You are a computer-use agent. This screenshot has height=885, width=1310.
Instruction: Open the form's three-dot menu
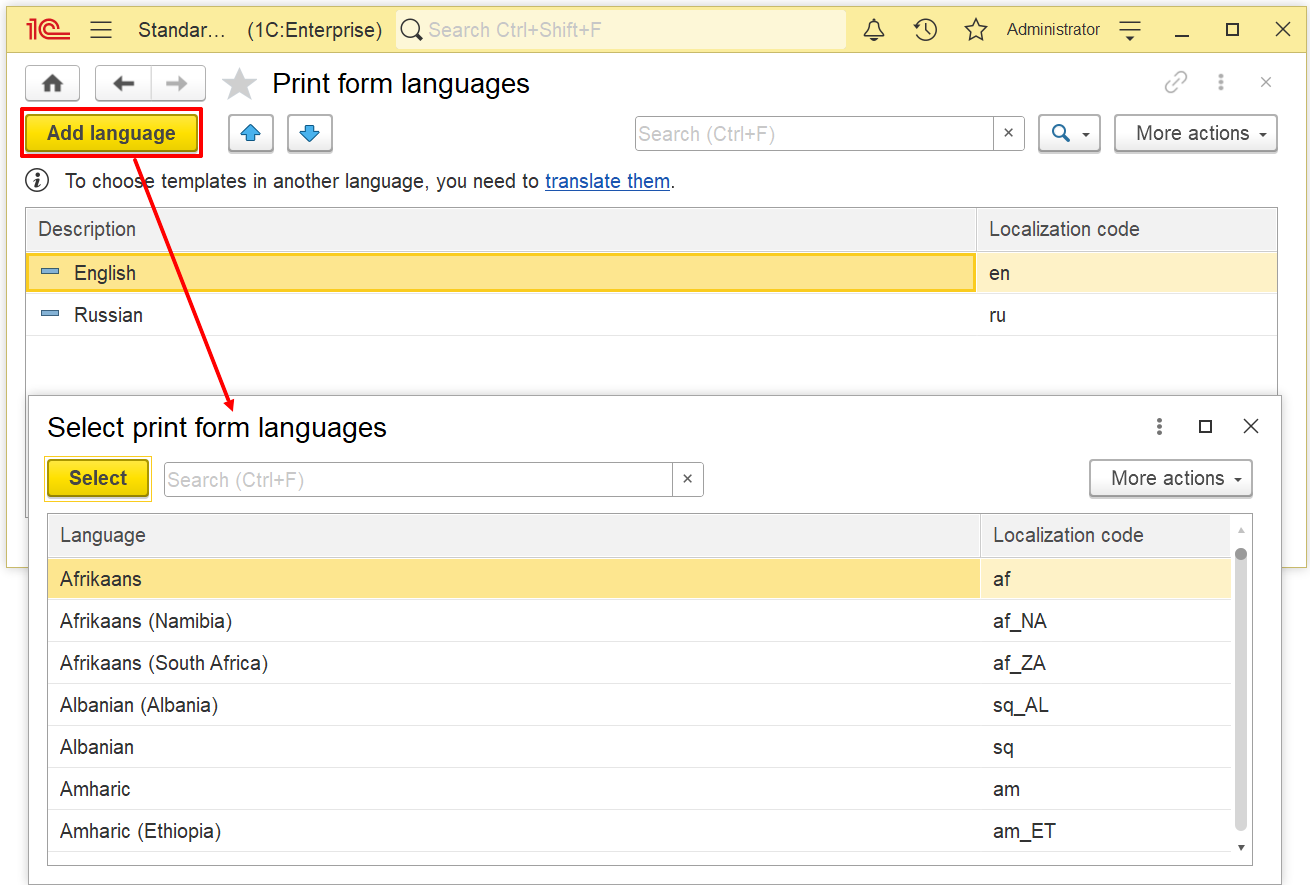coord(1221,82)
